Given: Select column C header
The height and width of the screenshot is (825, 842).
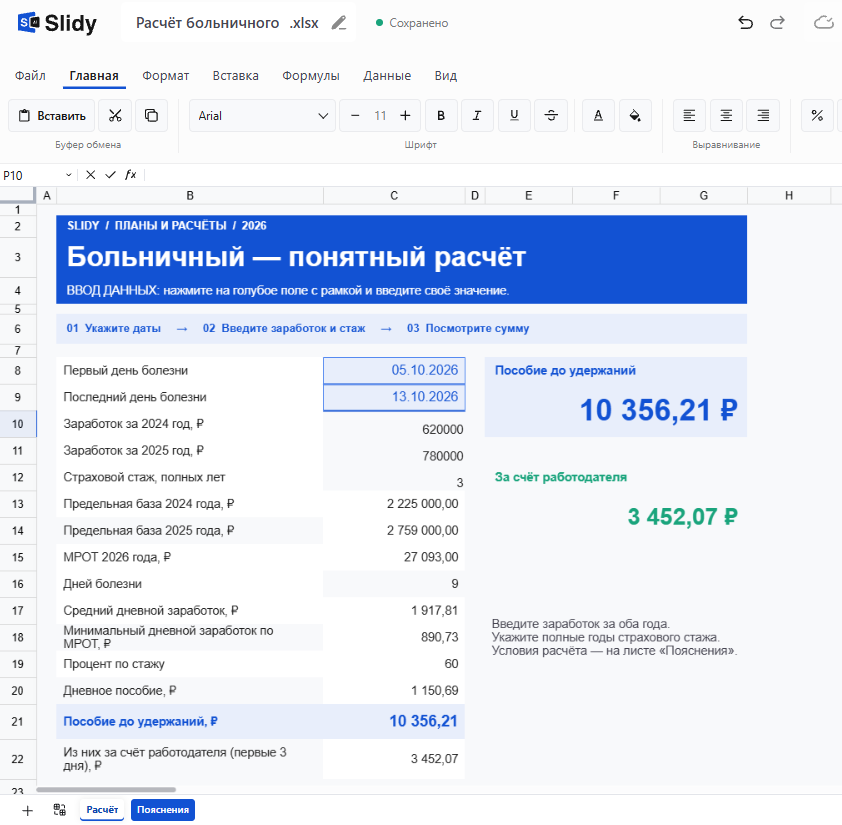Looking at the screenshot, I should 394,196.
